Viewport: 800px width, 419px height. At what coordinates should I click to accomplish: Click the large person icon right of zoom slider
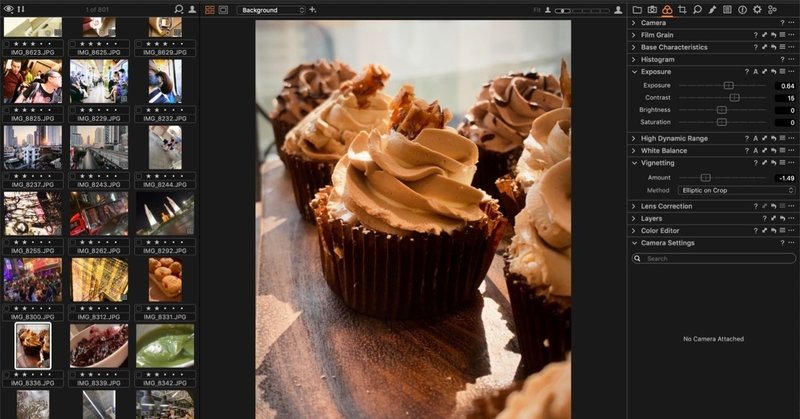click(618, 10)
